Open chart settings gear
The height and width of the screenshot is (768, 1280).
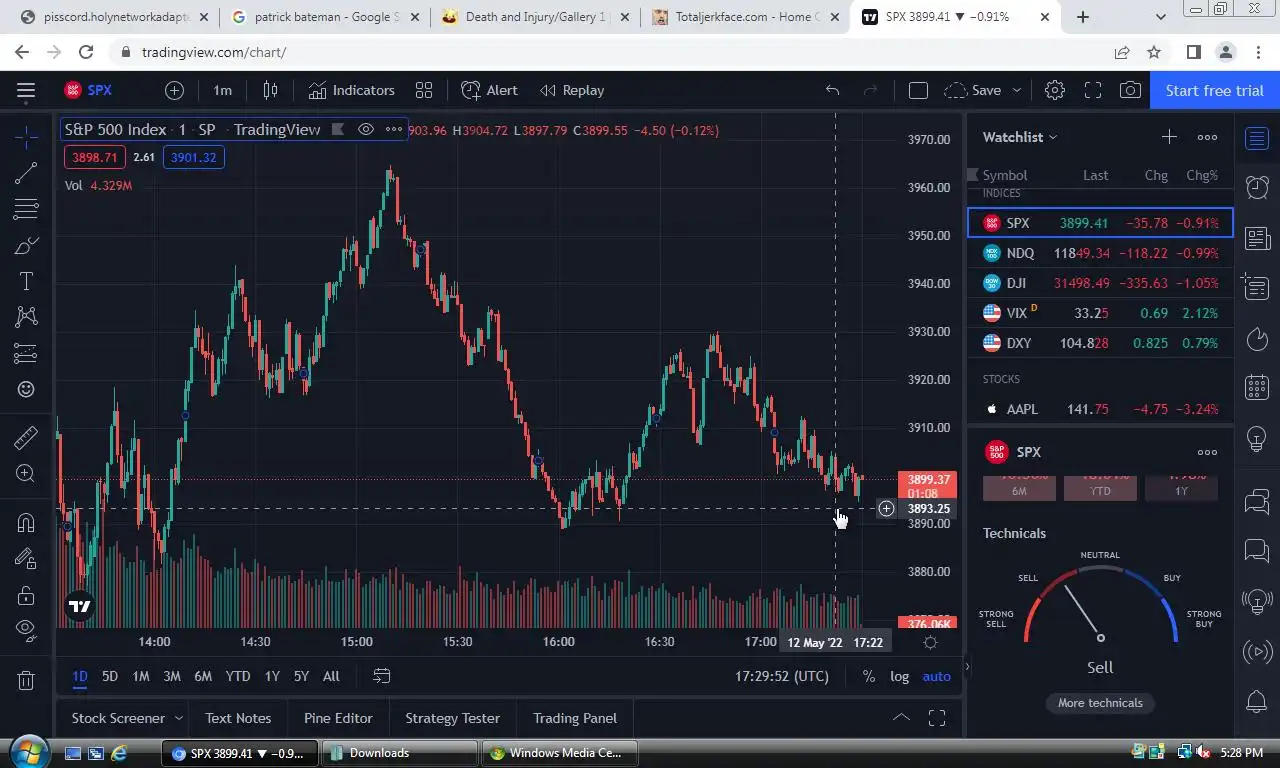pos(1054,90)
